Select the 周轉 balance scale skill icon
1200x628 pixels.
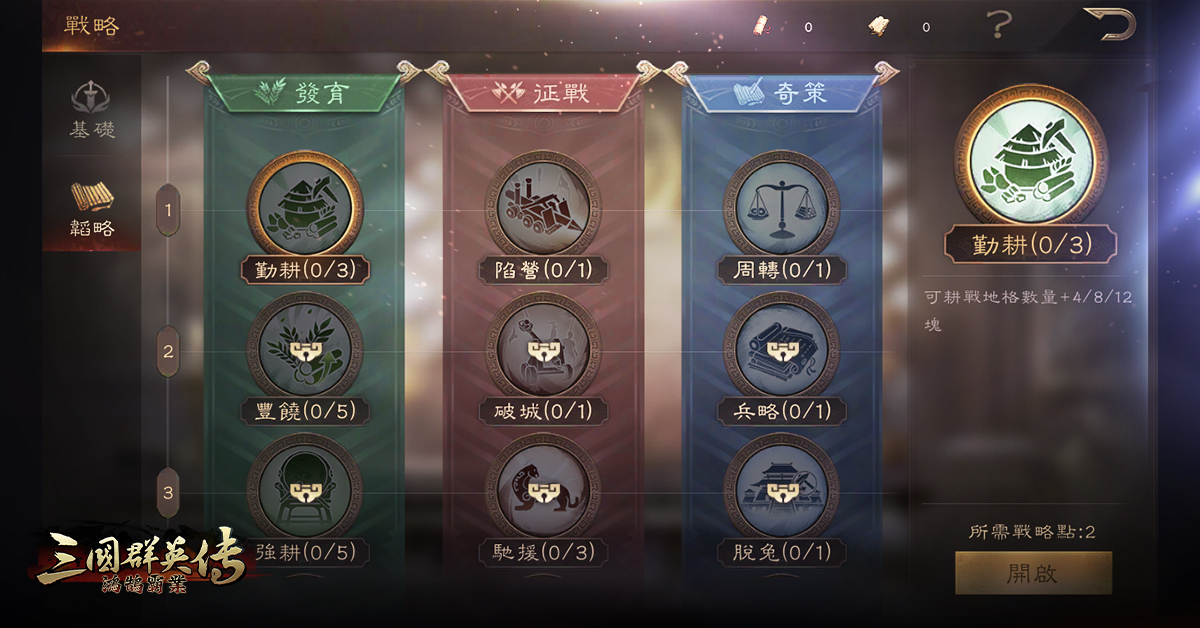point(781,208)
